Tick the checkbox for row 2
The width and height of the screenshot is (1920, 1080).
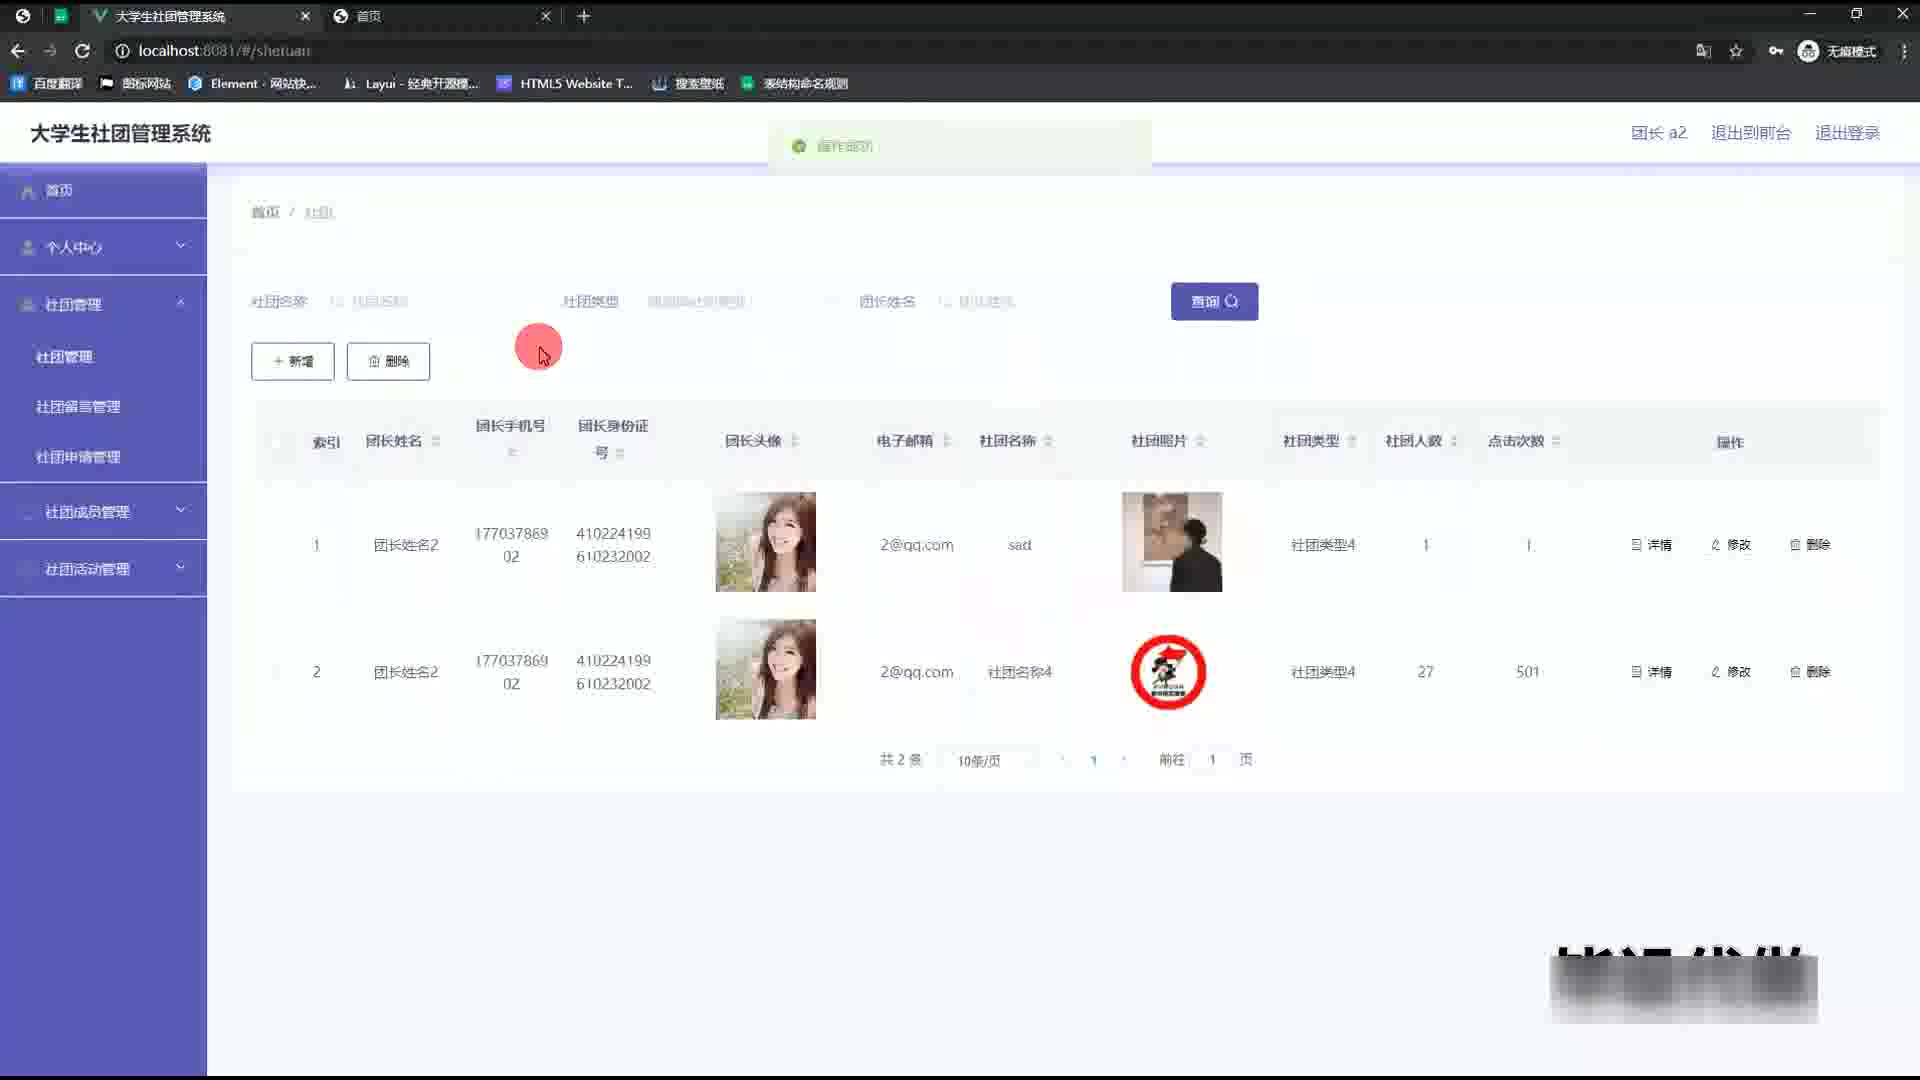(276, 672)
